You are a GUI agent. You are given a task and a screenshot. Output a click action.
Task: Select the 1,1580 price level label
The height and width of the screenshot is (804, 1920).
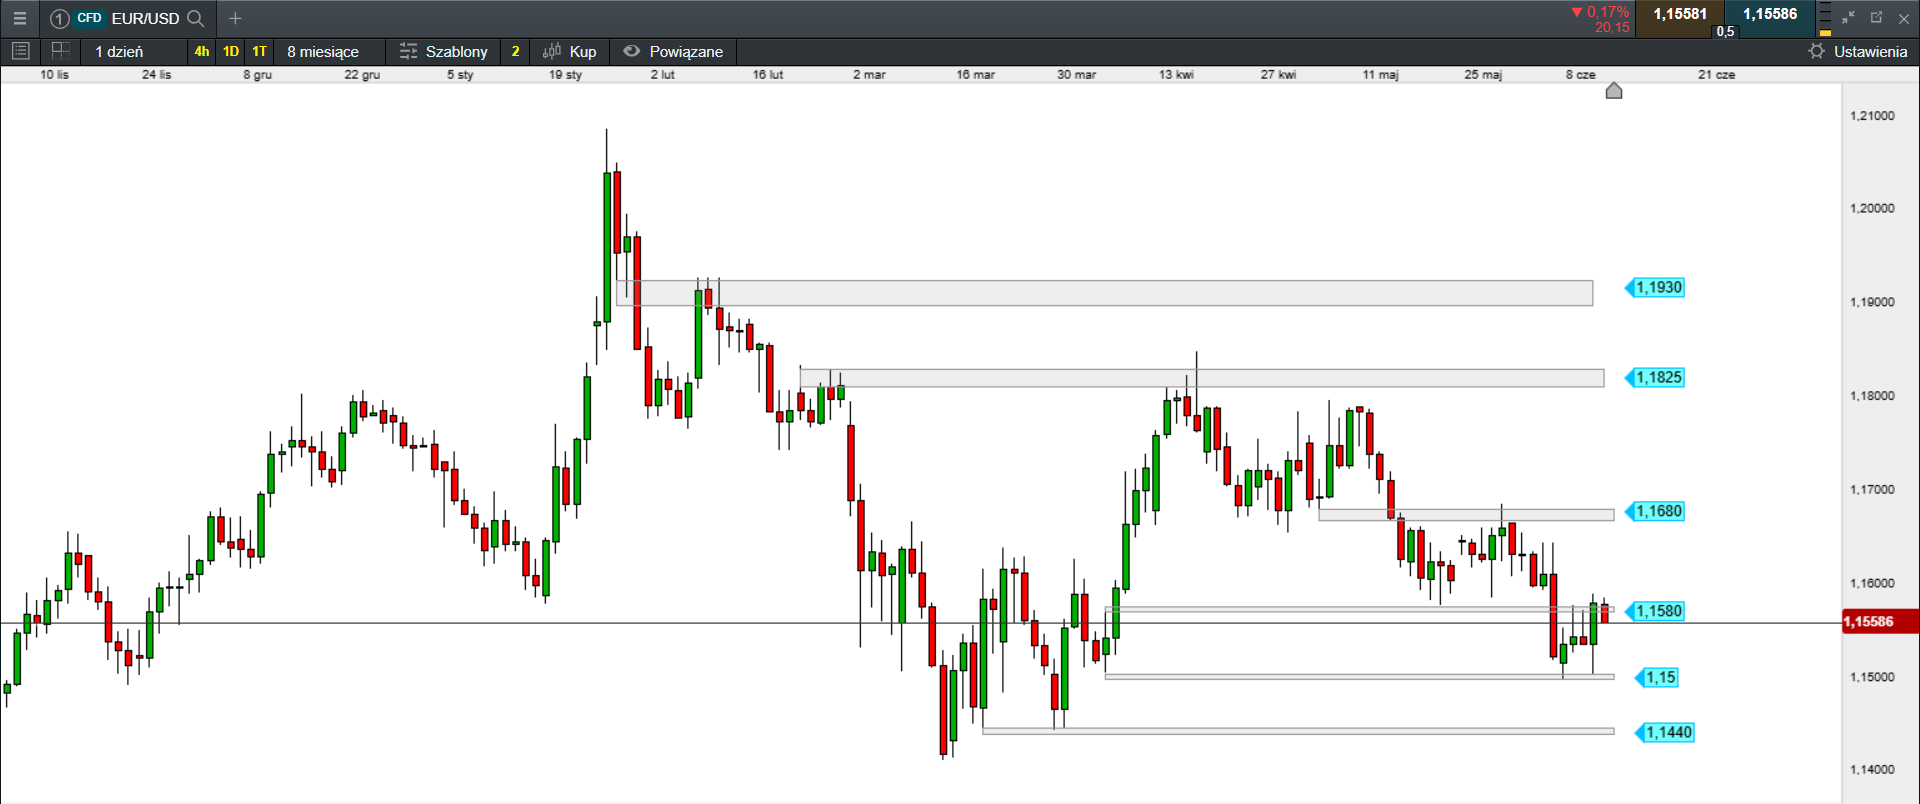pyautogui.click(x=1656, y=611)
